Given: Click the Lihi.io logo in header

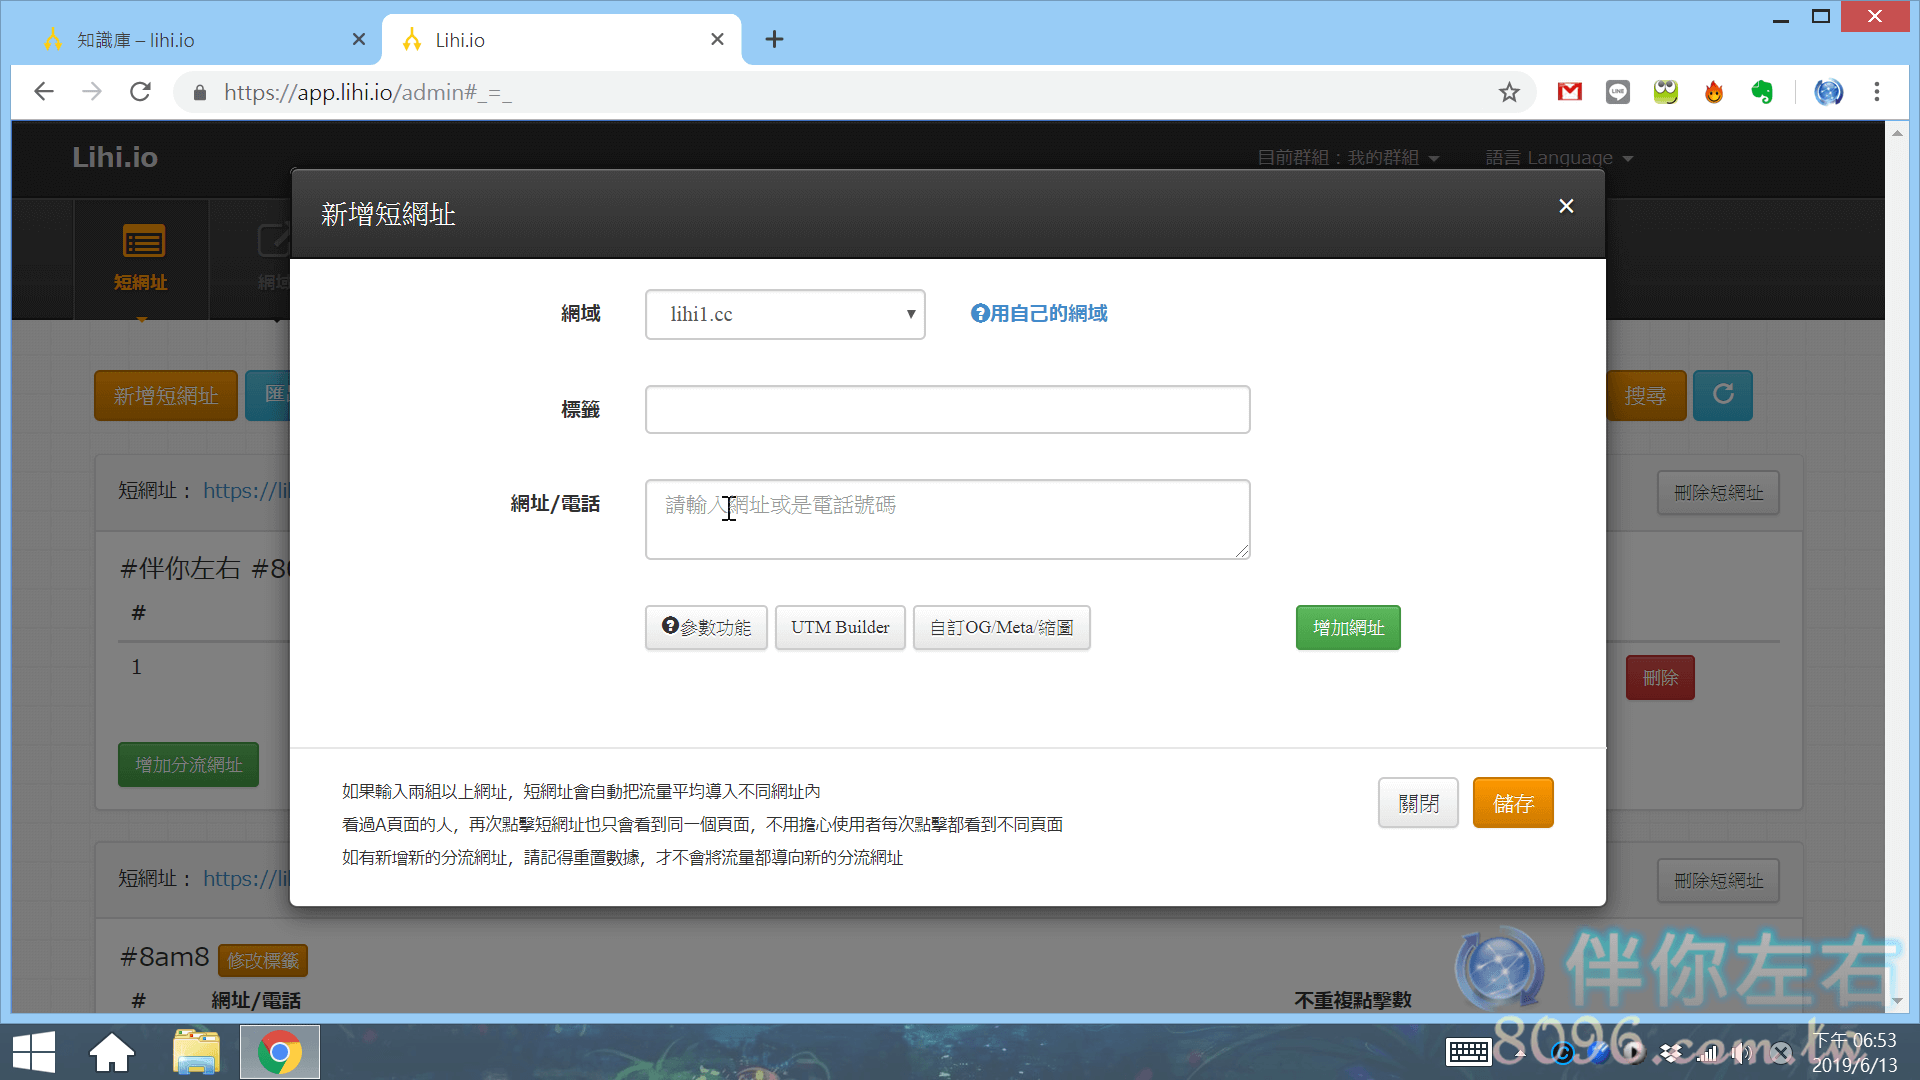Looking at the screenshot, I should coord(115,158).
